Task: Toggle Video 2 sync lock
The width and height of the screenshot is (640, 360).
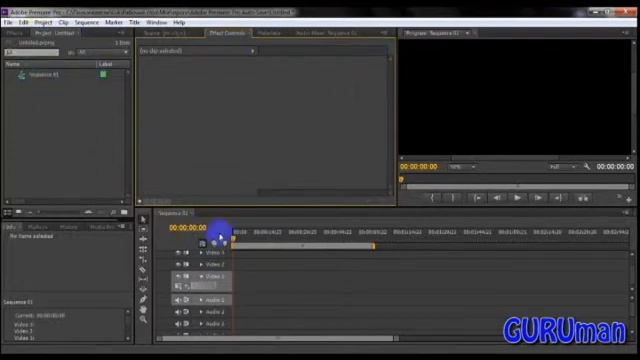Action: point(186,264)
